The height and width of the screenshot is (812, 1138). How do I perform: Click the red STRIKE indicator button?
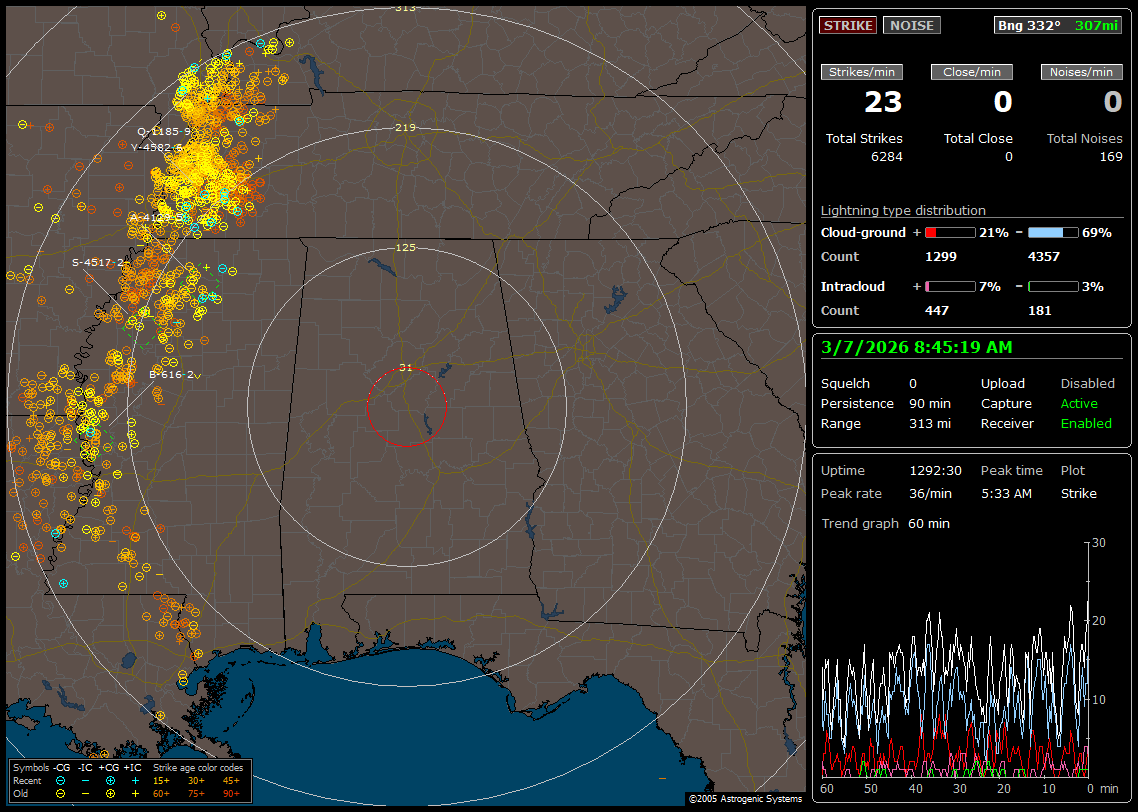click(x=848, y=26)
